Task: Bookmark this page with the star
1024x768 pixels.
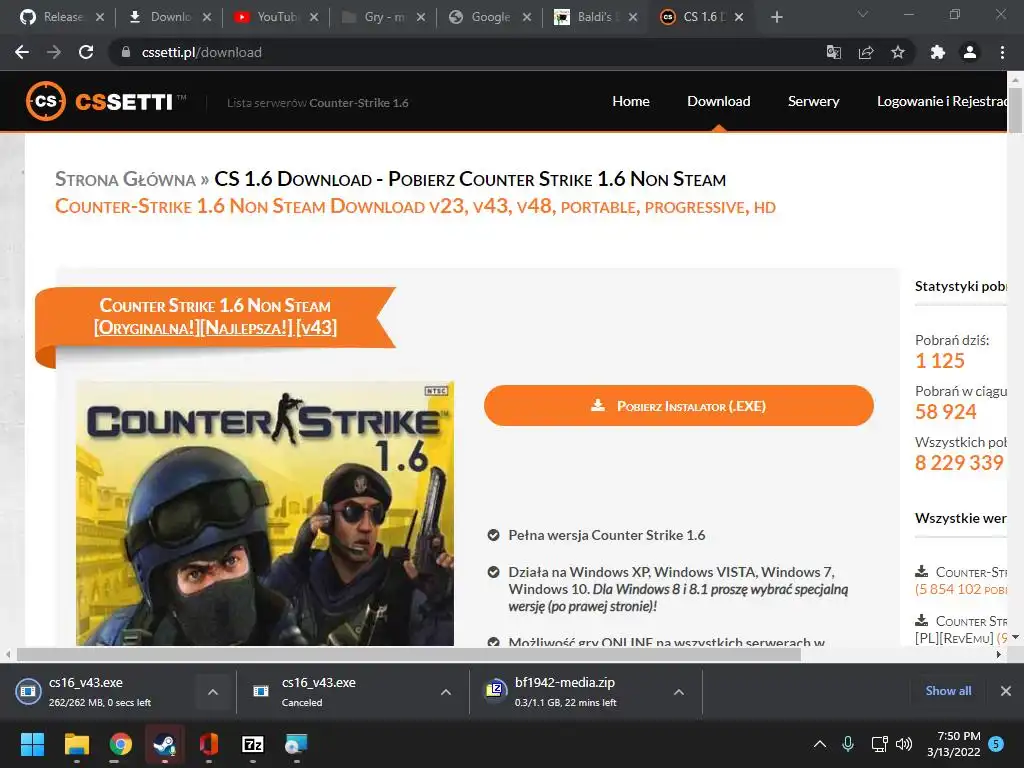Action: 898,52
